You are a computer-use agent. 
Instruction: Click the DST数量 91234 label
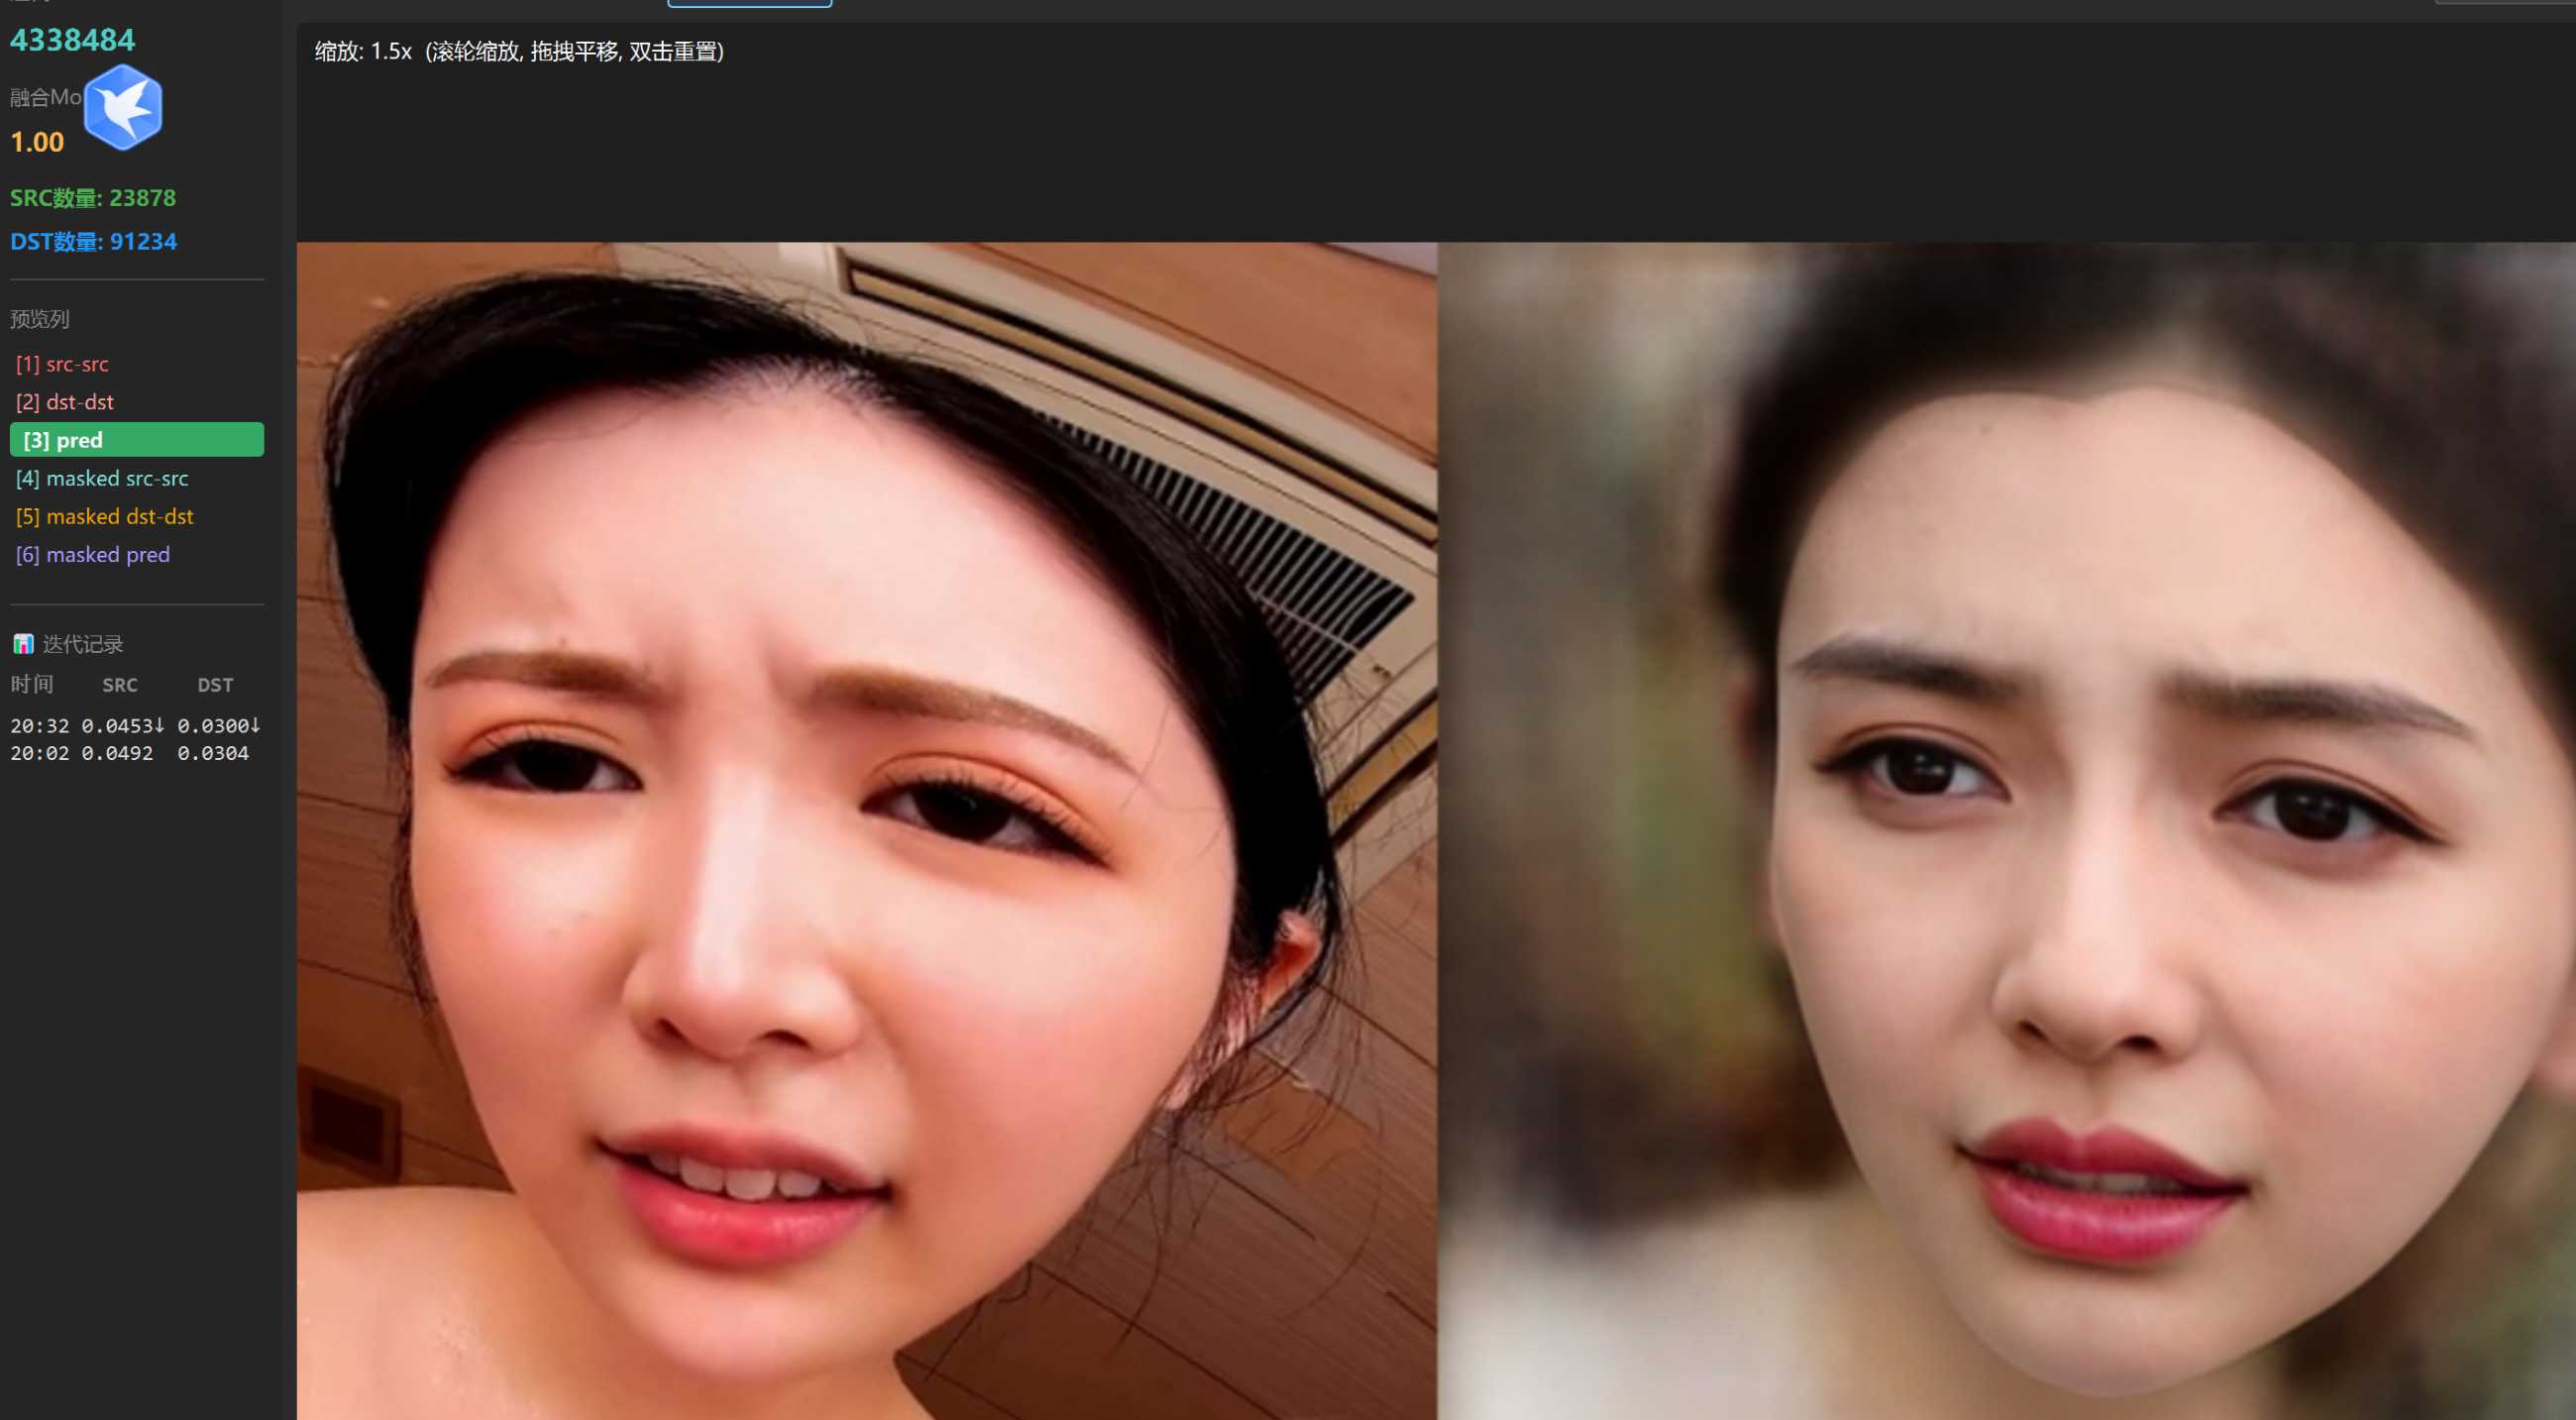pyautogui.click(x=93, y=241)
